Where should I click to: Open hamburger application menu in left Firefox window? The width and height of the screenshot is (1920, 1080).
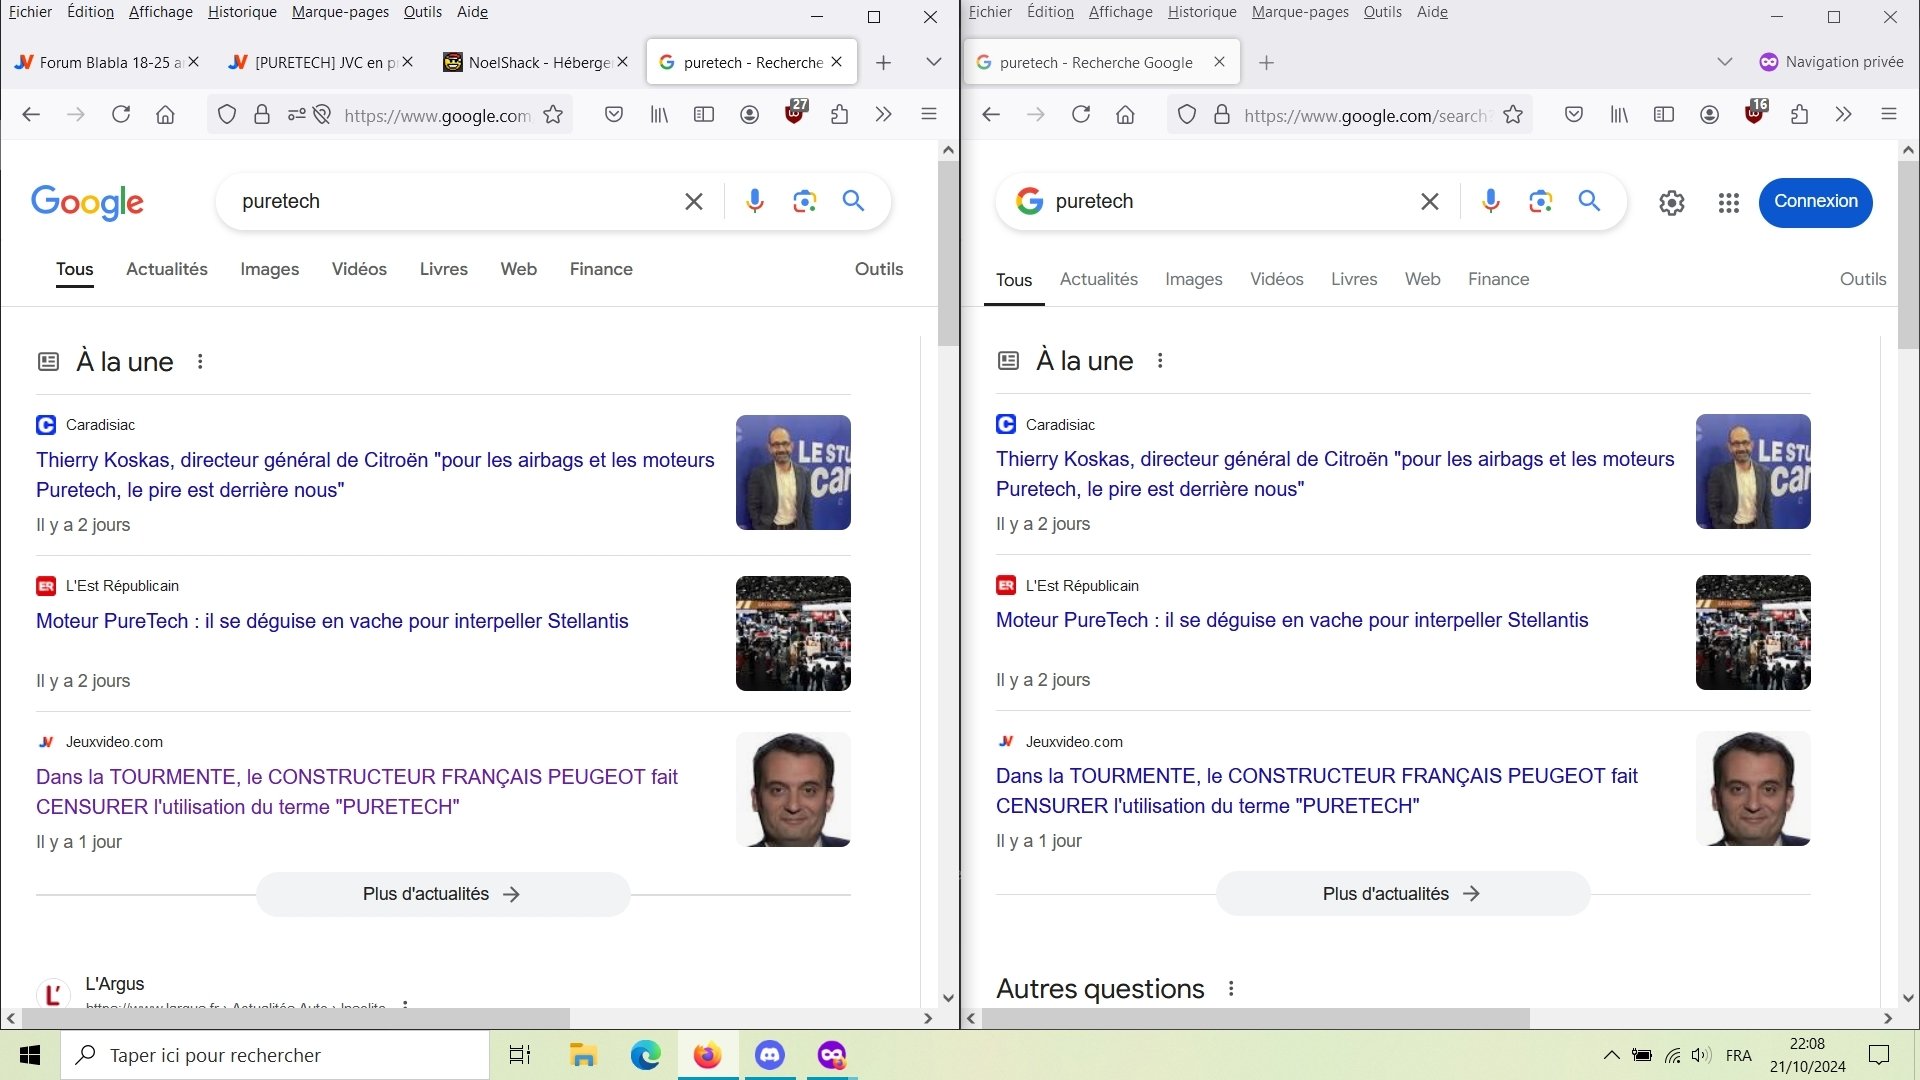[929, 115]
